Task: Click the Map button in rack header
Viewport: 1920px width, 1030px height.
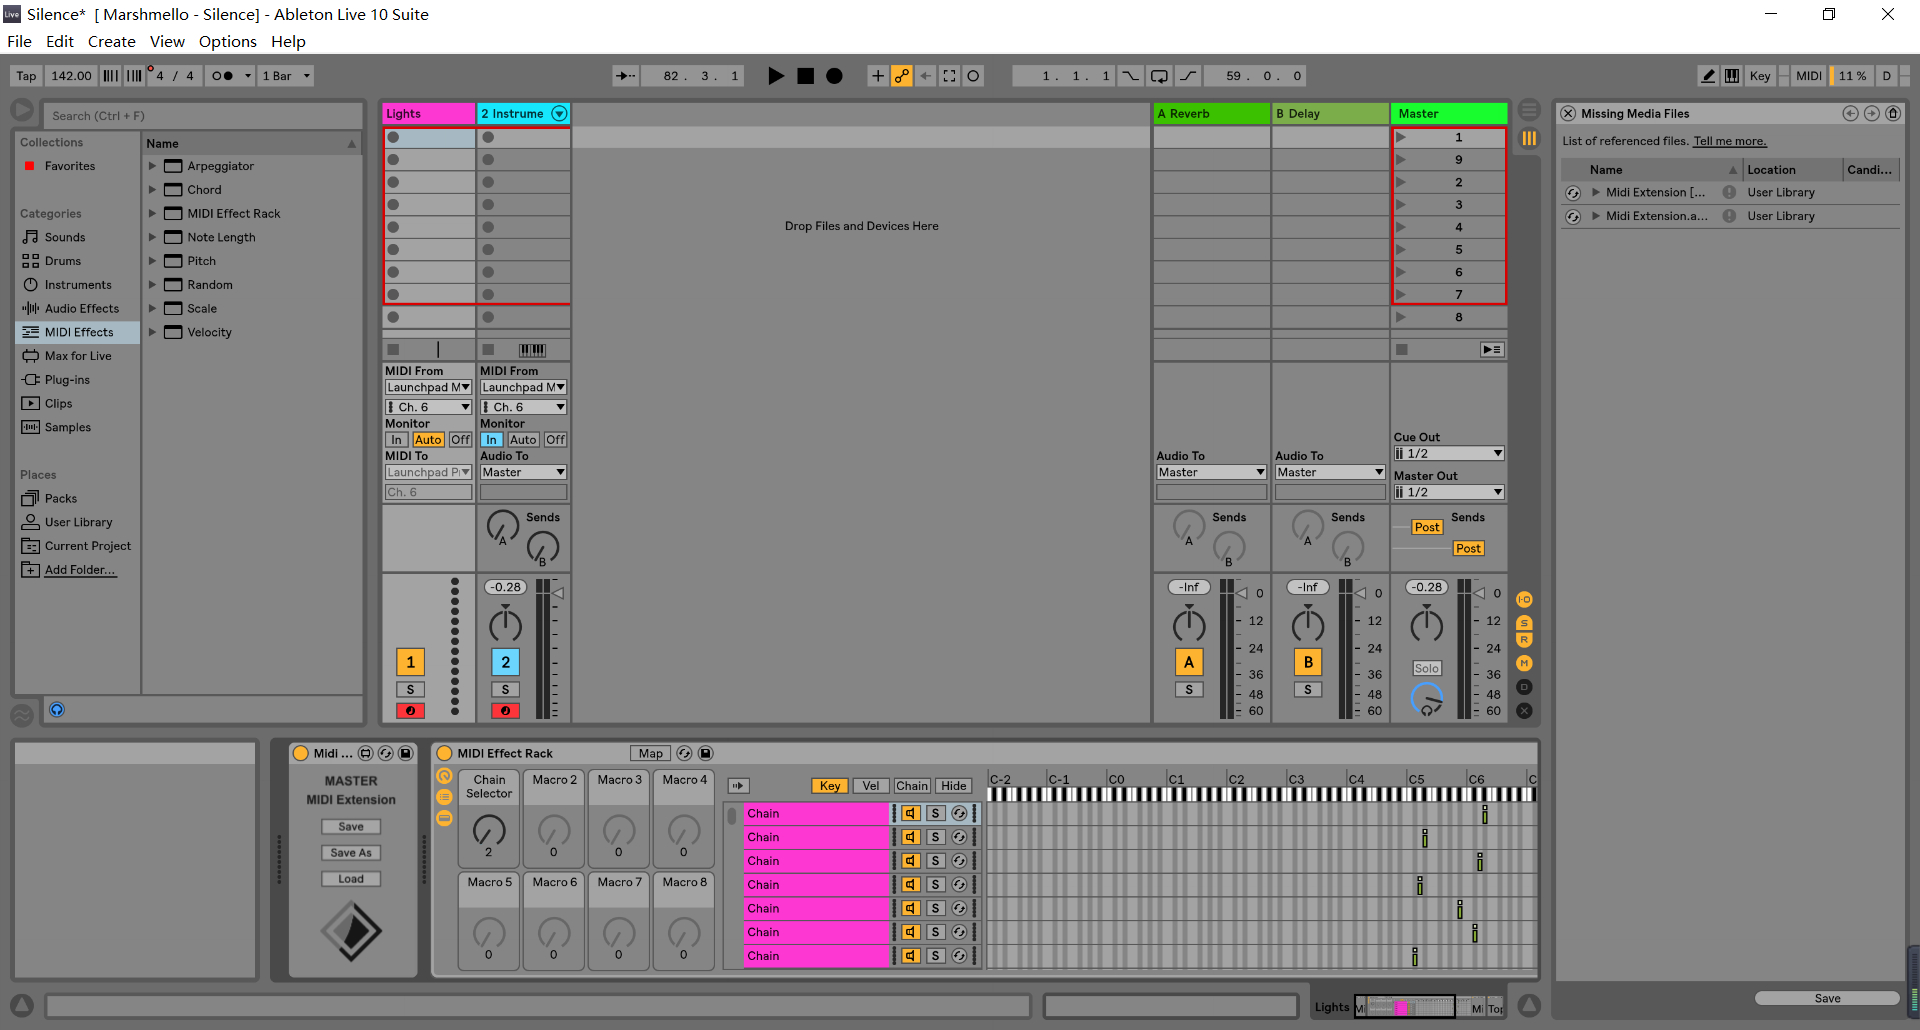Action: coord(651,754)
